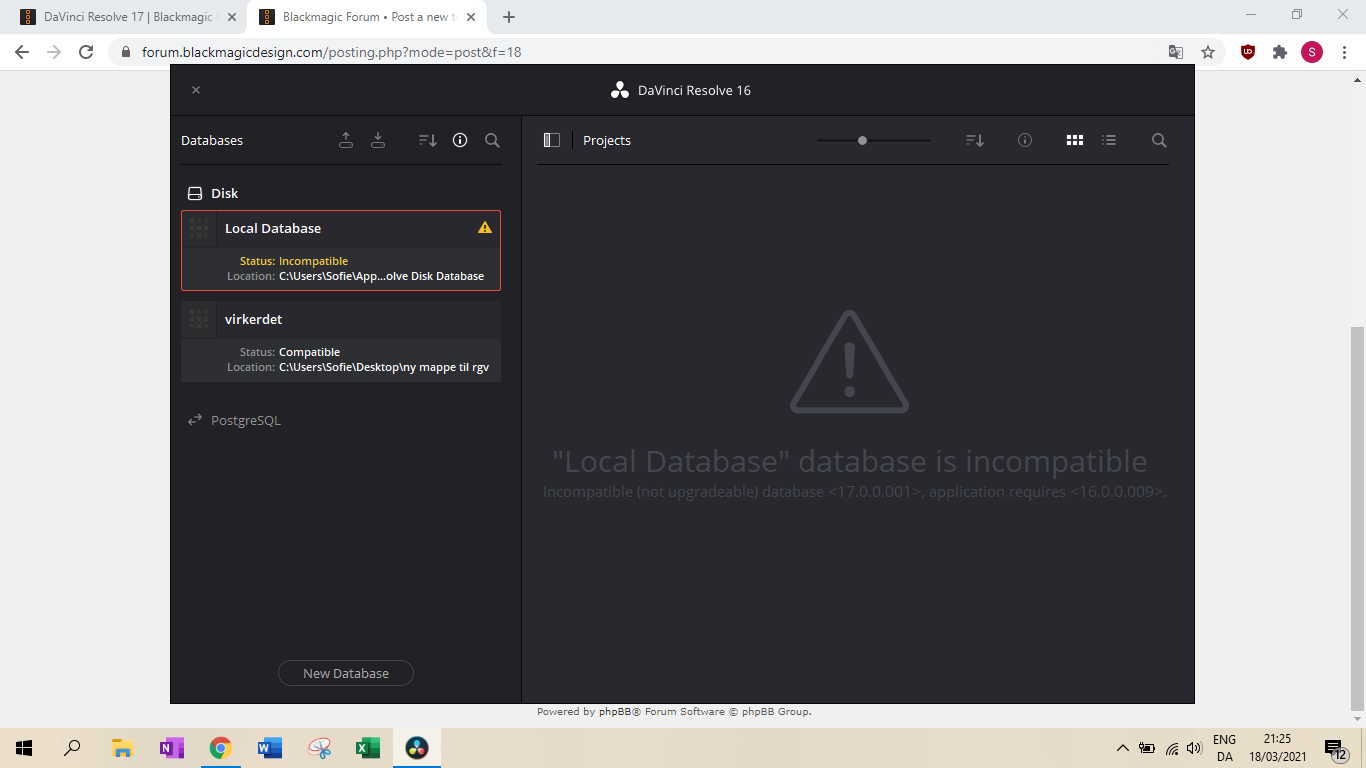This screenshot has width=1366, height=768.
Task: Click the database backup upload icon
Action: [346, 140]
